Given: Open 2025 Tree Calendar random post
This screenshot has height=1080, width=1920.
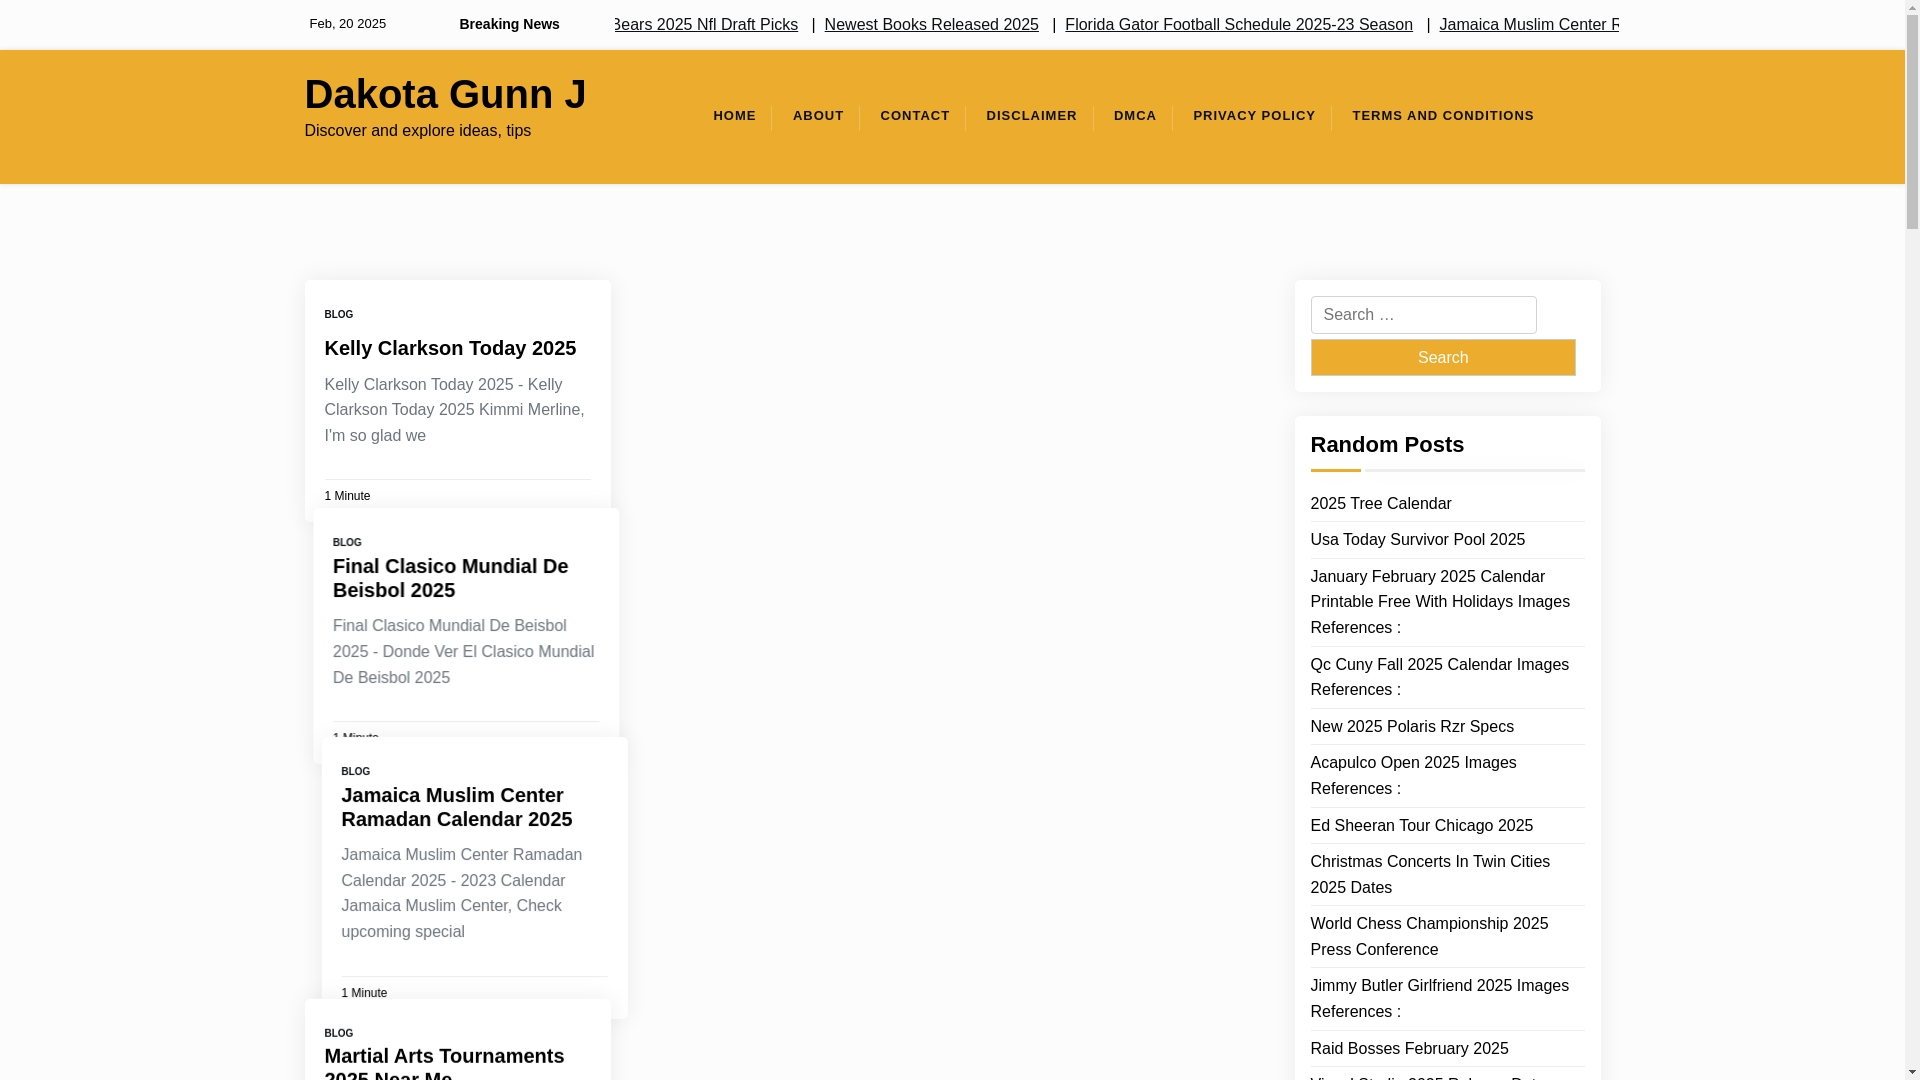Looking at the screenshot, I should coord(1380,504).
